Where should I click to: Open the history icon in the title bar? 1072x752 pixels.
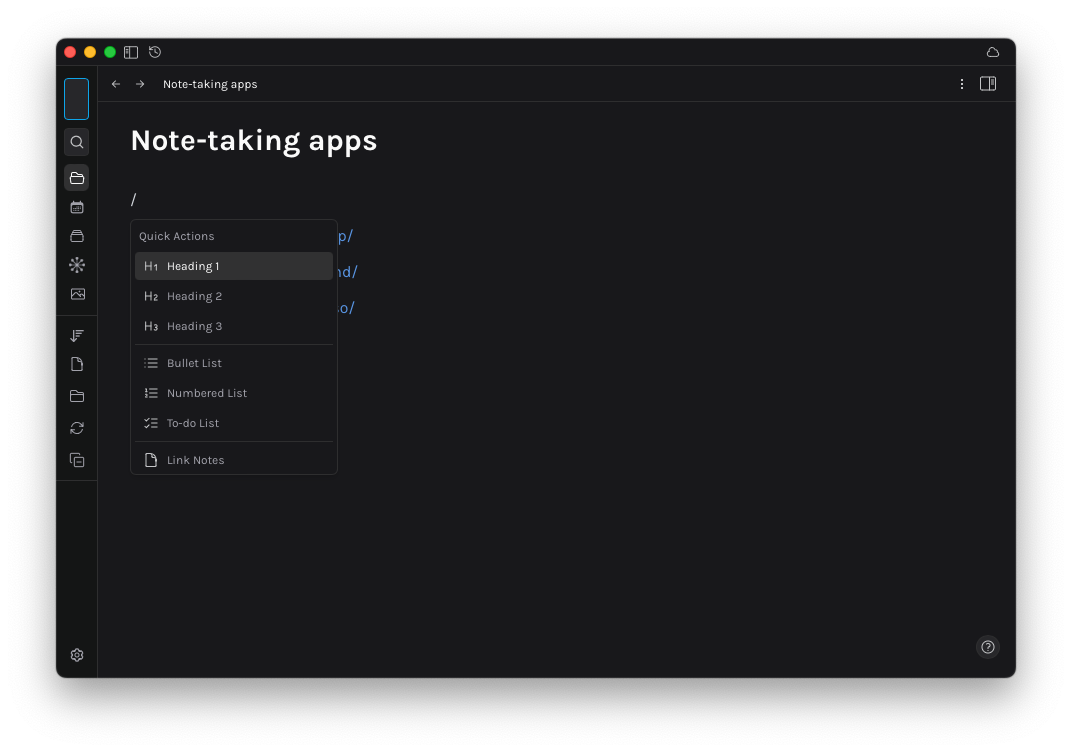(155, 51)
